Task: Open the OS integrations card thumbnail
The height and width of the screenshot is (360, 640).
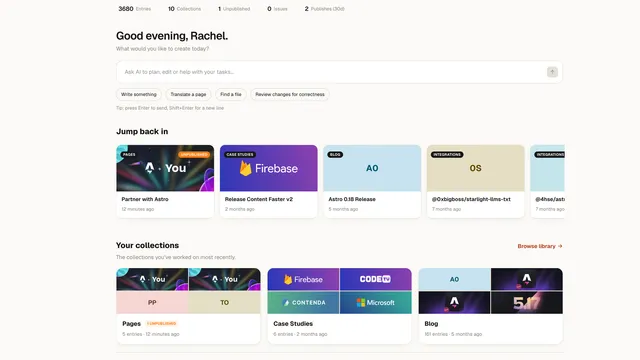Action: (x=476, y=168)
